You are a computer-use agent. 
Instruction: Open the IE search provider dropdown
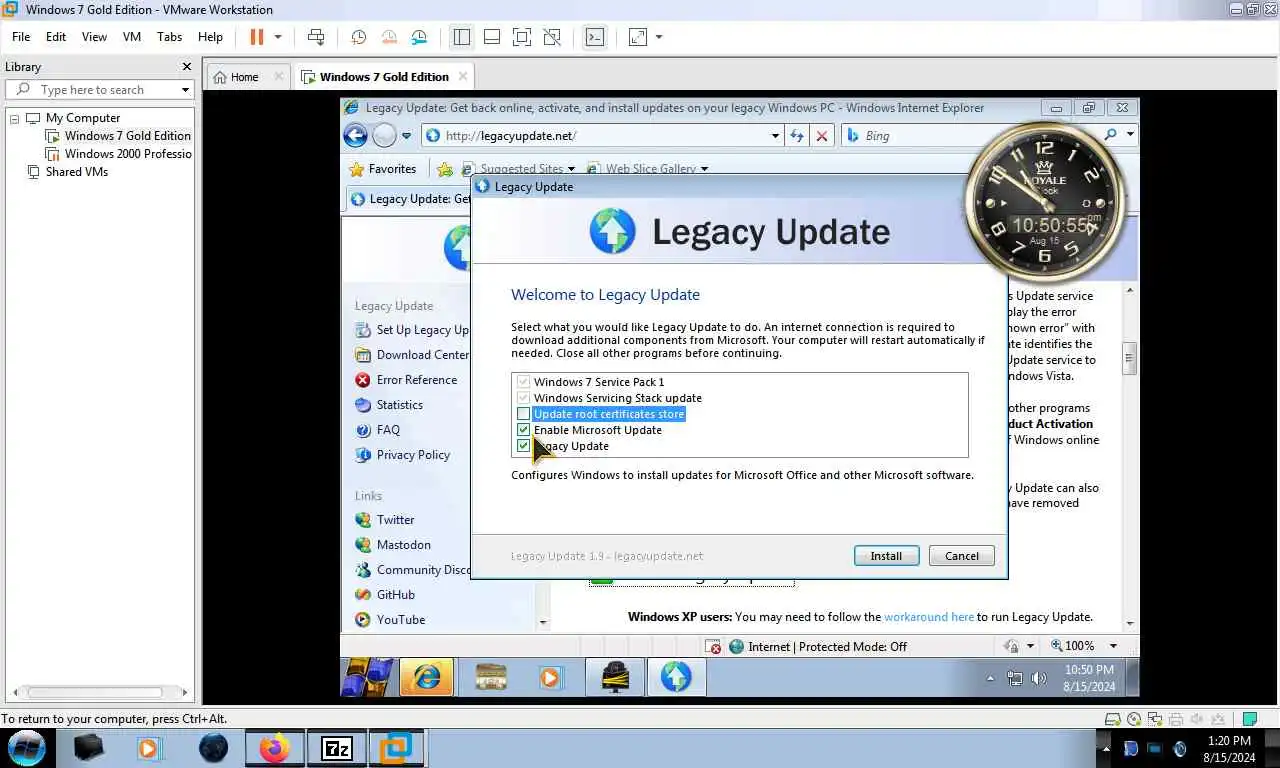(x=1130, y=135)
